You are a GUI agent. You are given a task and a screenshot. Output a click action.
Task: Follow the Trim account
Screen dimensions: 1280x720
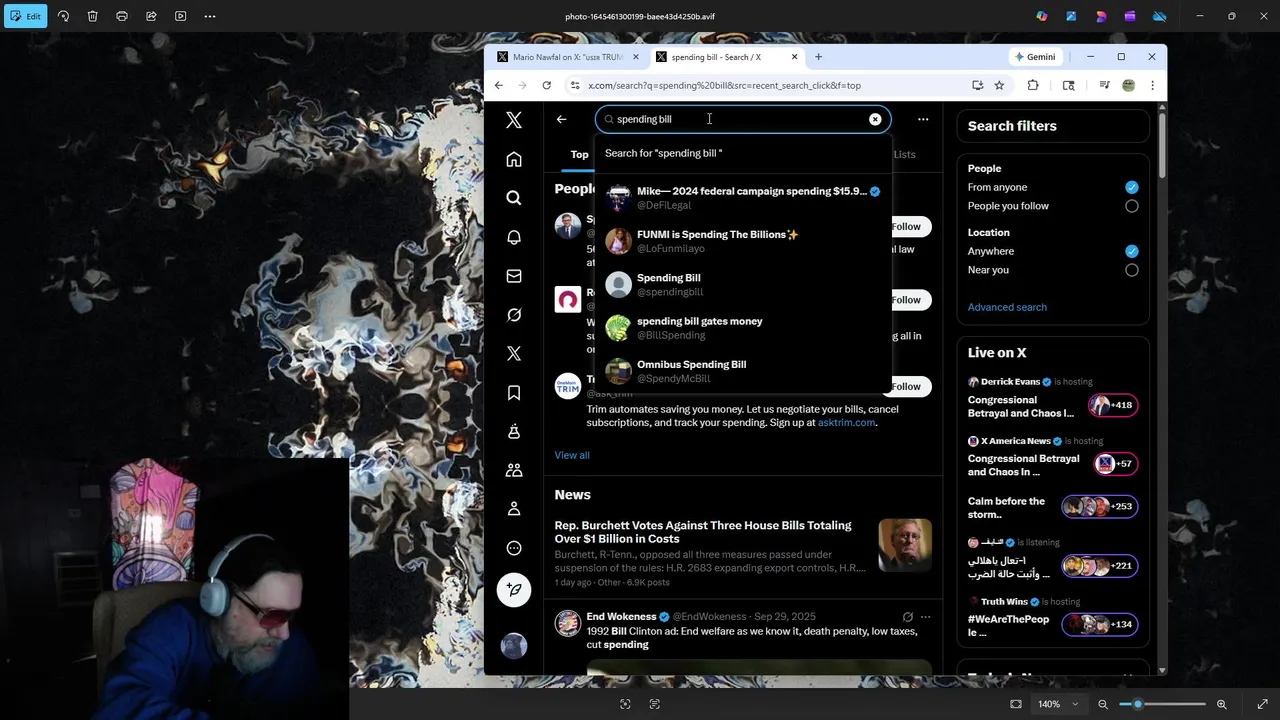click(x=906, y=386)
